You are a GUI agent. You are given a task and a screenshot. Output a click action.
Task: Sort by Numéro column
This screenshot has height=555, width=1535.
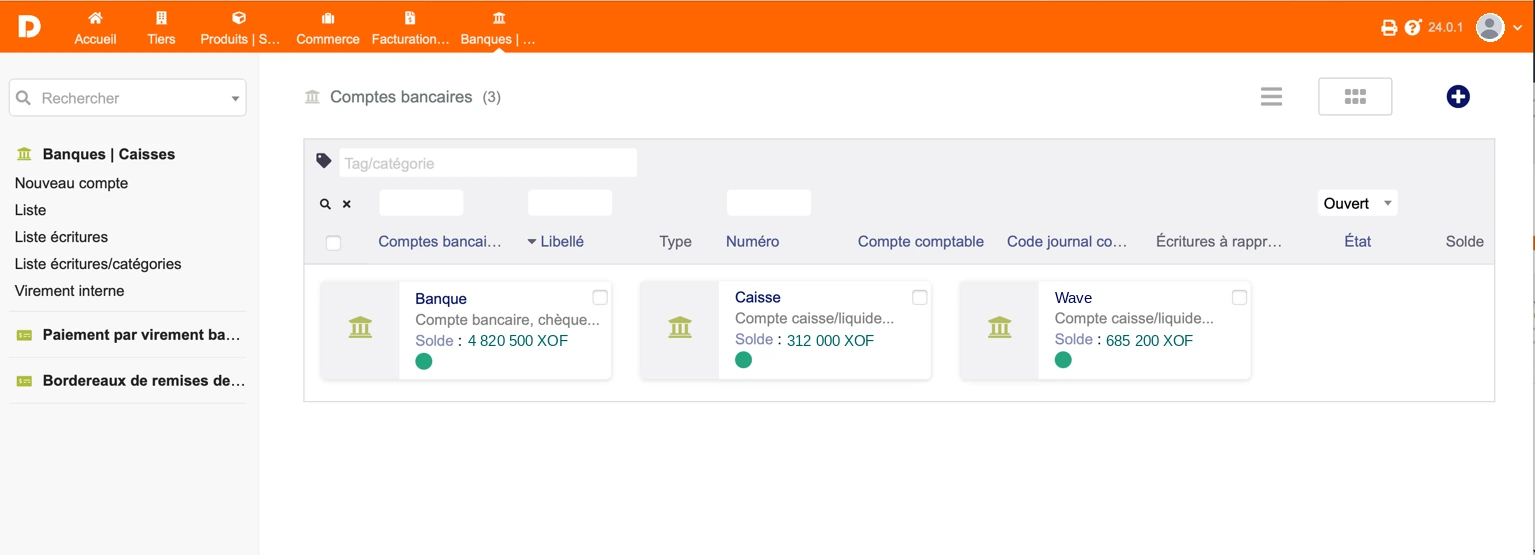pos(753,241)
